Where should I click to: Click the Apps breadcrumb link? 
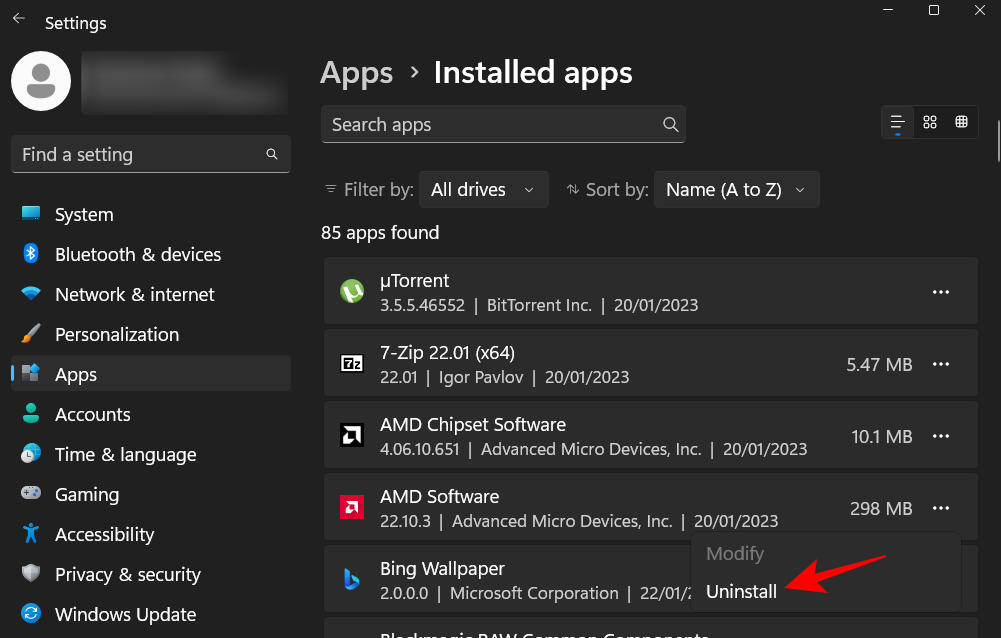pyautogui.click(x=355, y=72)
